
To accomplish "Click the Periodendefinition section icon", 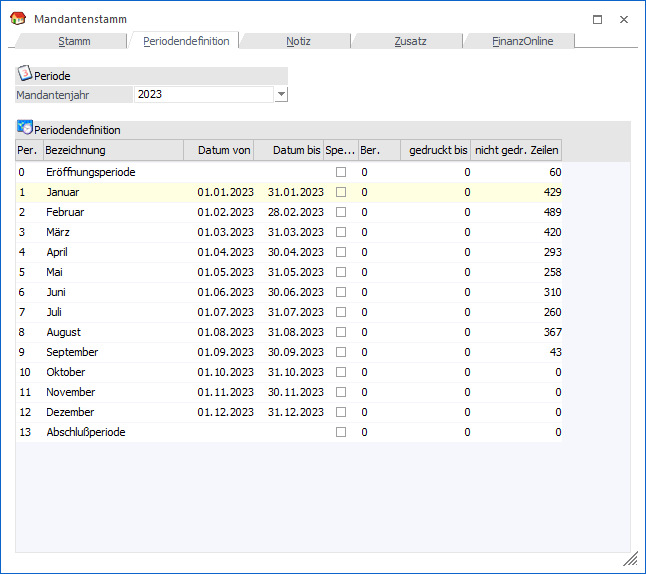I will (25, 128).
